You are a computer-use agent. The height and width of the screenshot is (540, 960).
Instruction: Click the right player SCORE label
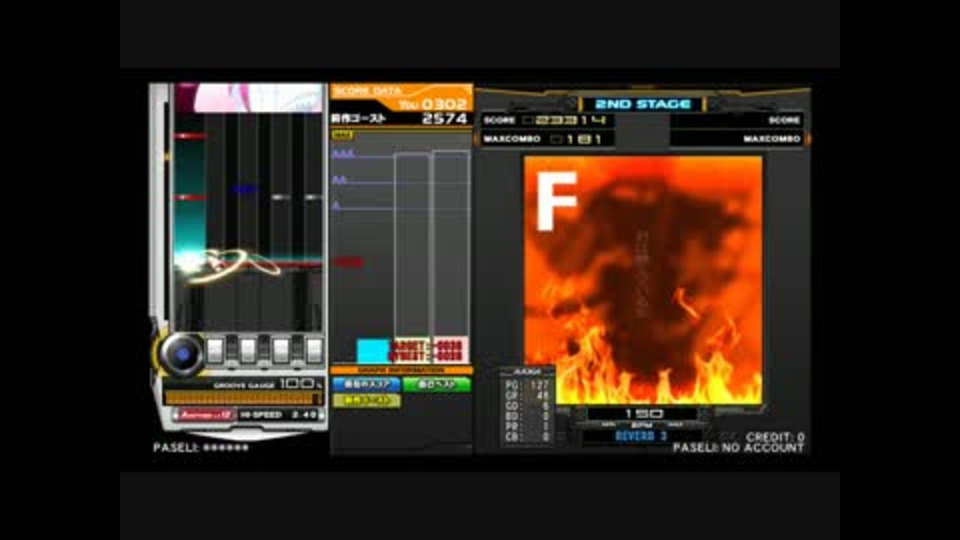[x=784, y=120]
